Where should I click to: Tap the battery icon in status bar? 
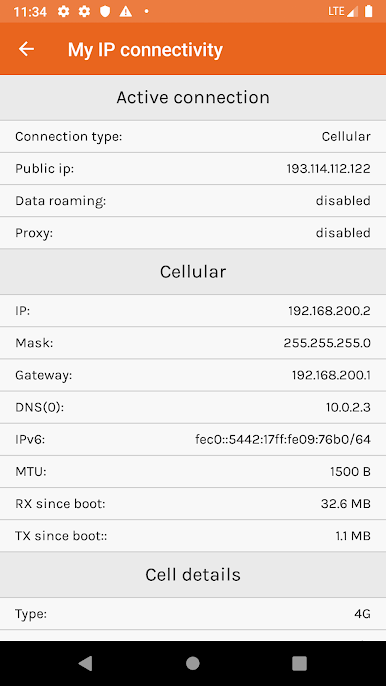pos(368,11)
